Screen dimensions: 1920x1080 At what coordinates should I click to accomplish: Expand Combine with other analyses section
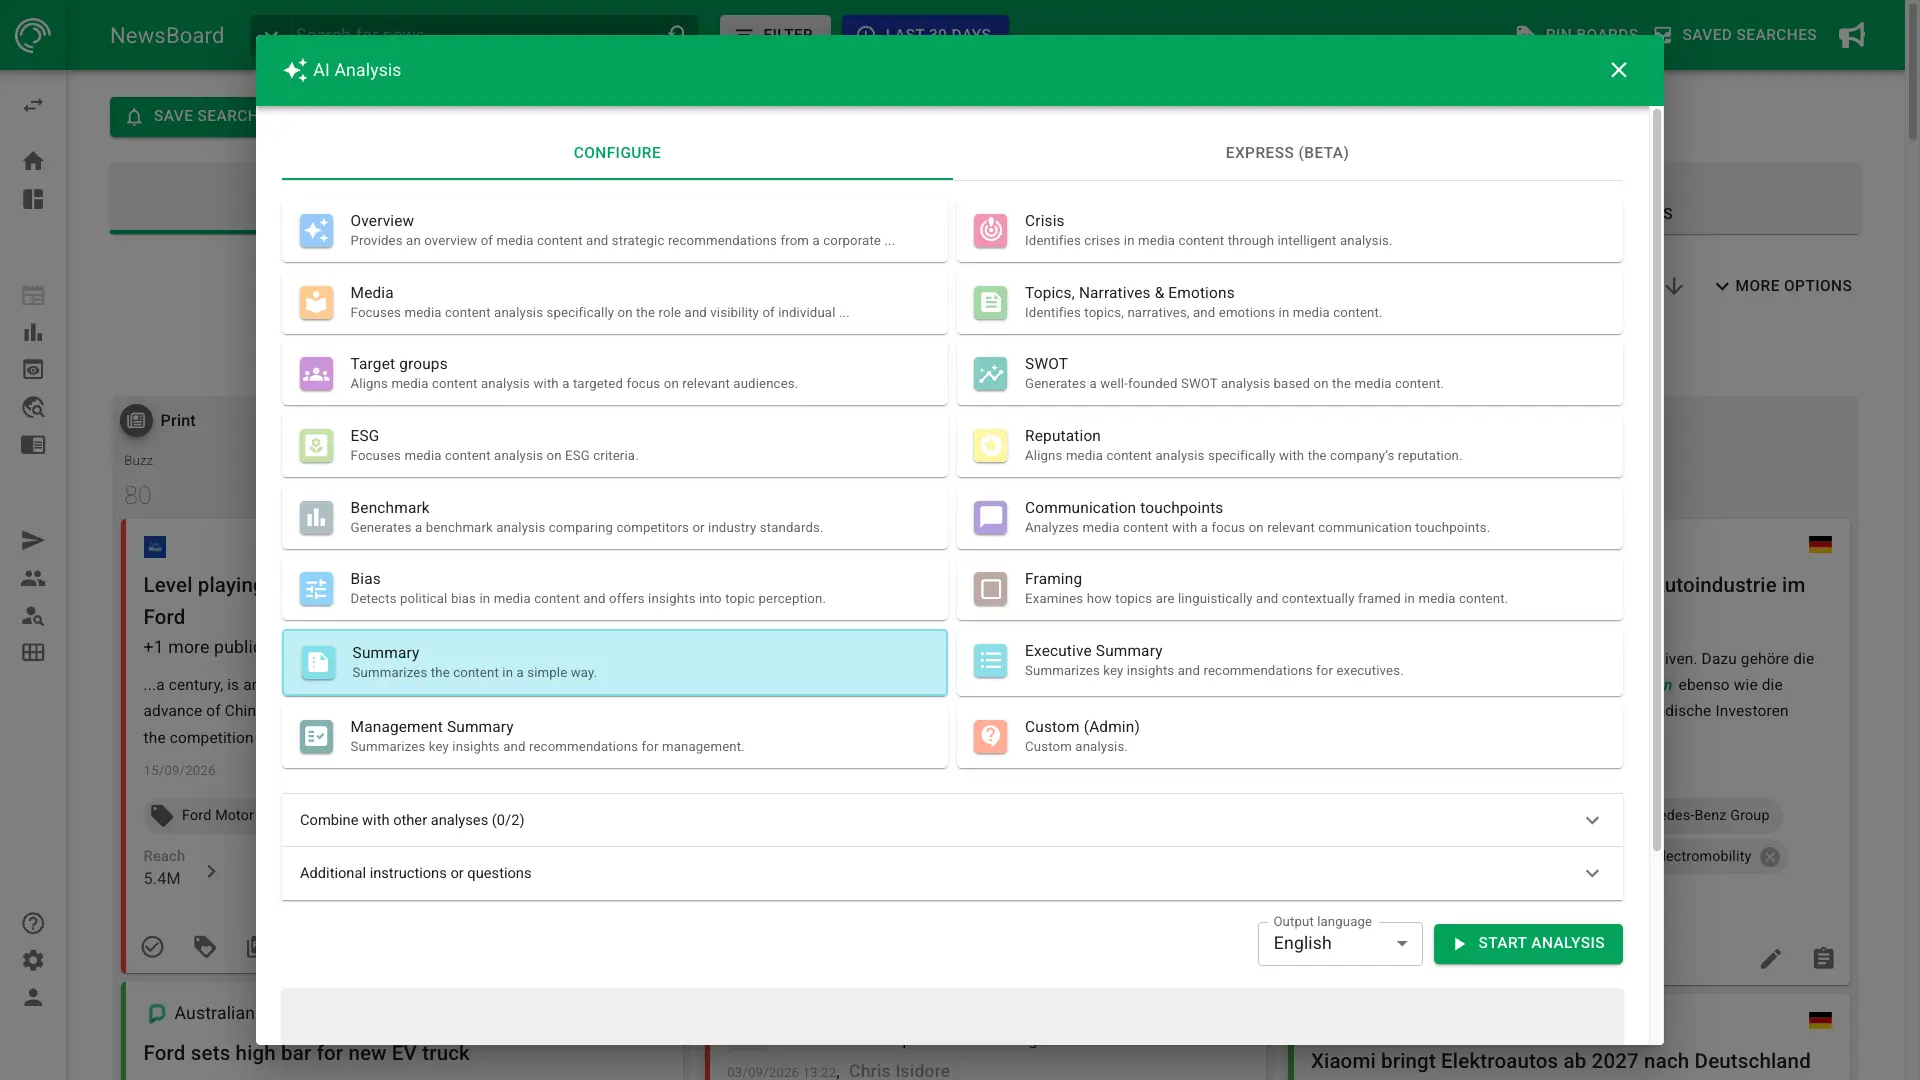click(x=952, y=820)
